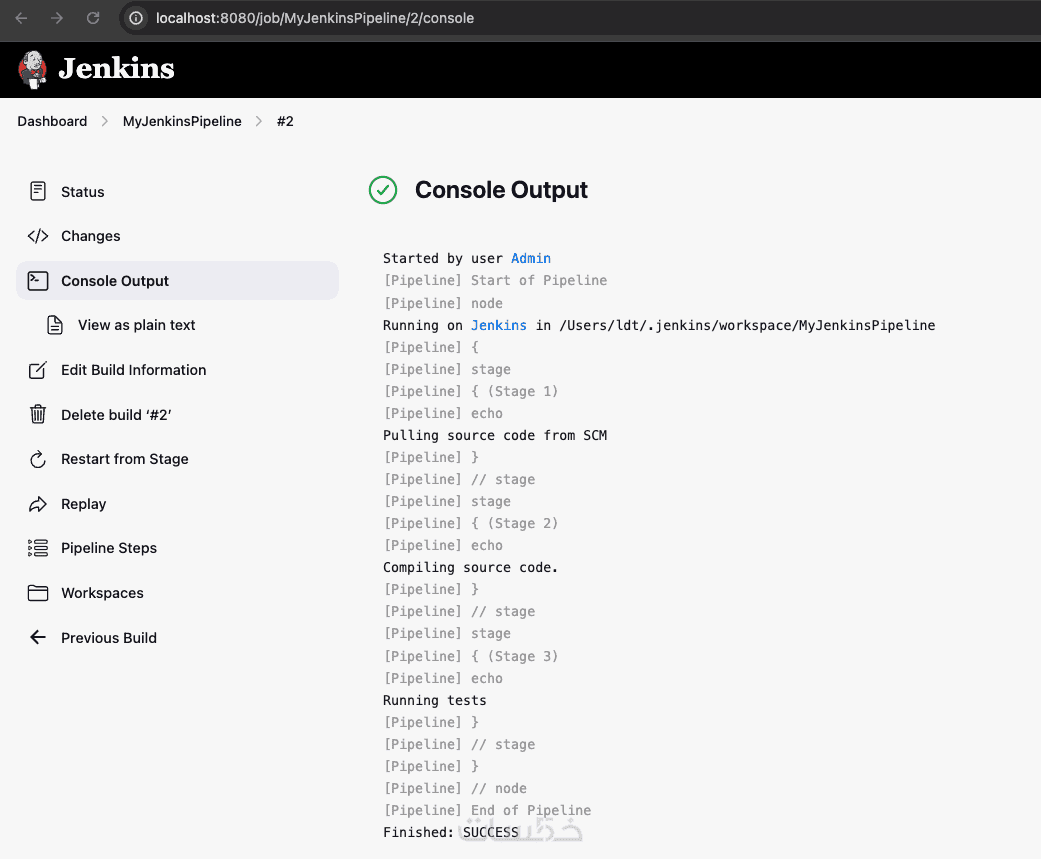Select View as plain text
This screenshot has width=1041, height=859.
point(136,325)
